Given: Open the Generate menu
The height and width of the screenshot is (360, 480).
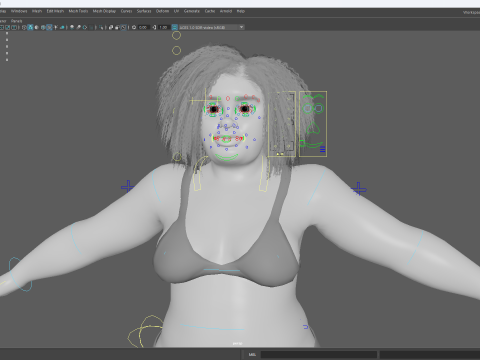Looking at the screenshot, I should [x=192, y=11].
